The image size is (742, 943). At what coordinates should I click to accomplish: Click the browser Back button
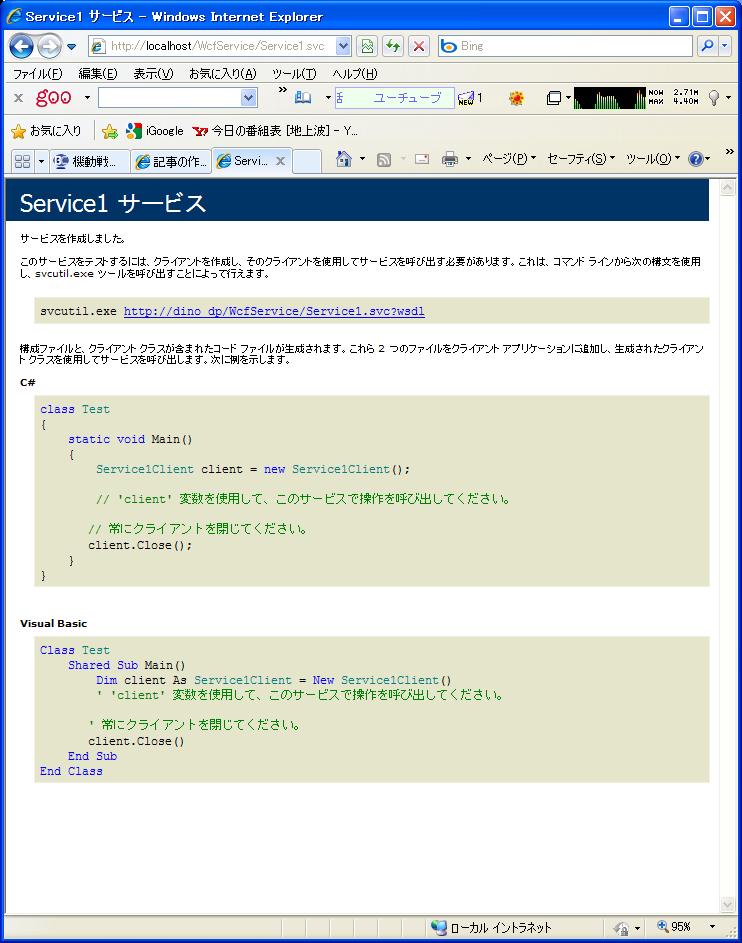coord(21,46)
